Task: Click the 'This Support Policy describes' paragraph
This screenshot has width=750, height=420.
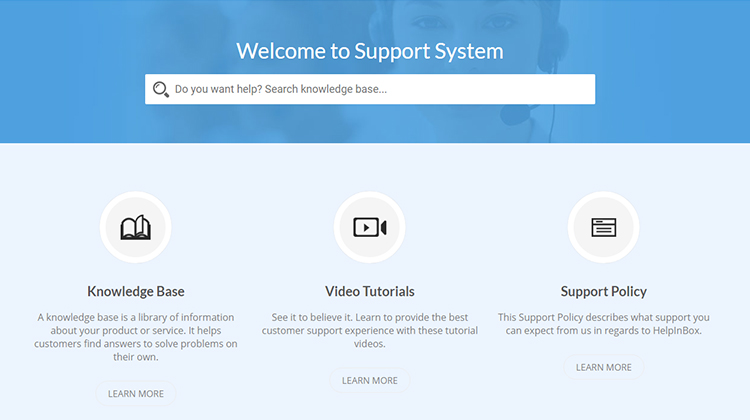Action: (604, 324)
